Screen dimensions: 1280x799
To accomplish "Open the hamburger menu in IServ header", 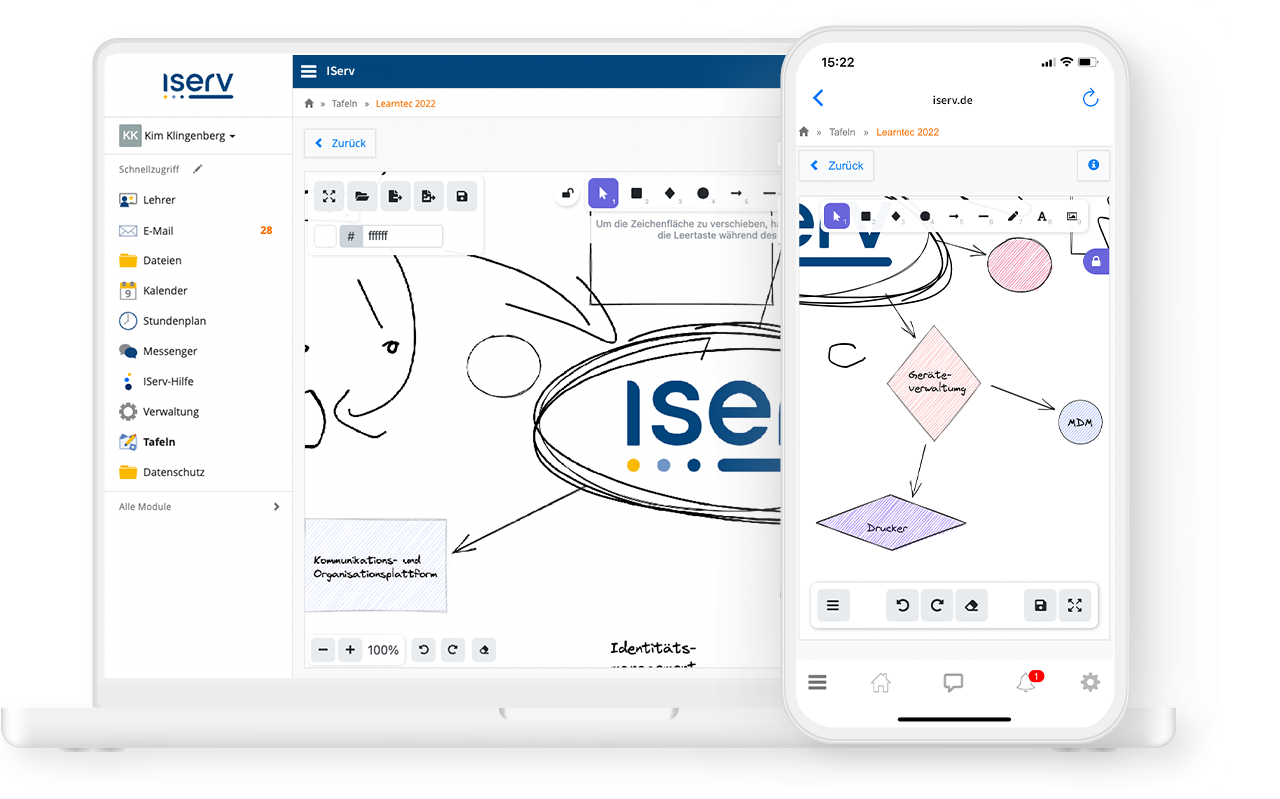I will [x=308, y=71].
